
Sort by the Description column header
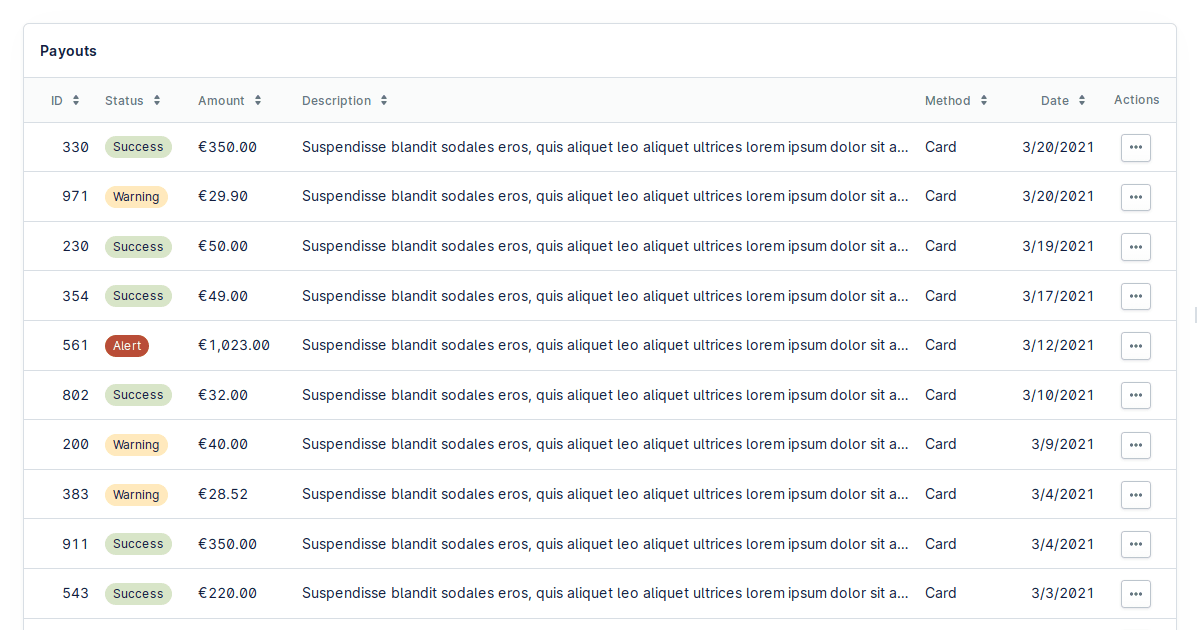click(x=344, y=101)
